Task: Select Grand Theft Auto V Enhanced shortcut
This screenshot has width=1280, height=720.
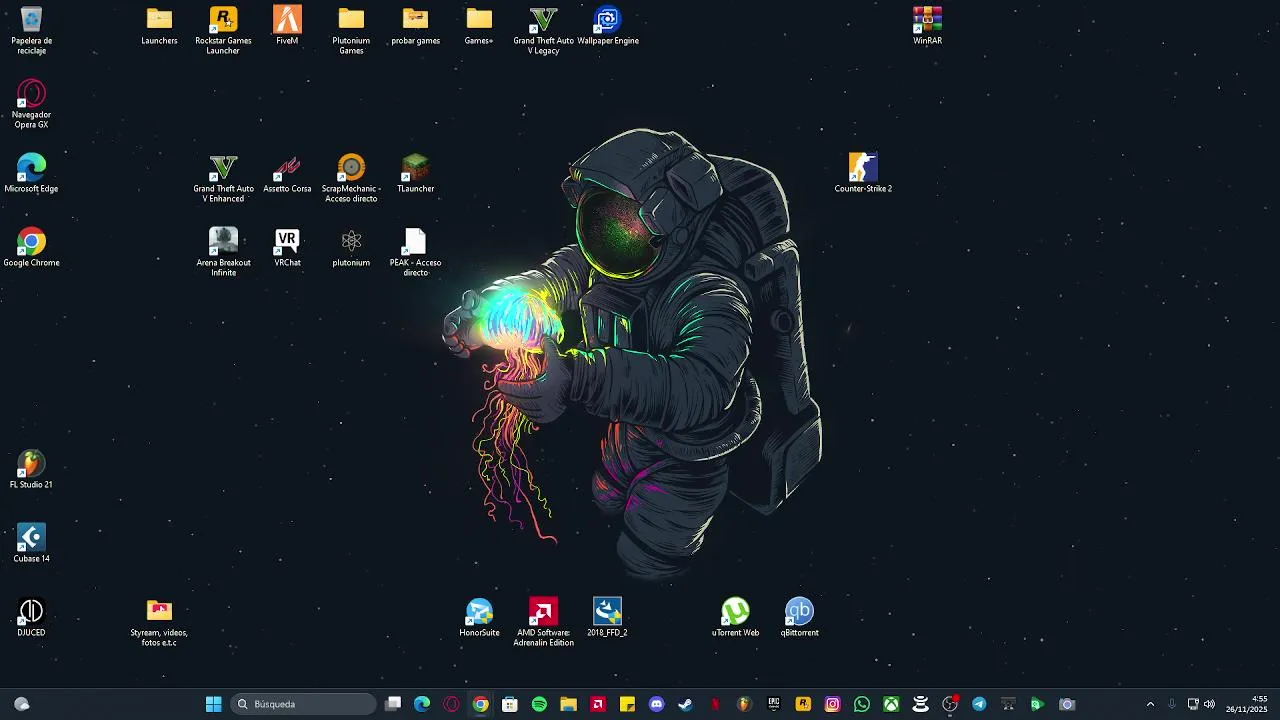Action: pos(223,178)
